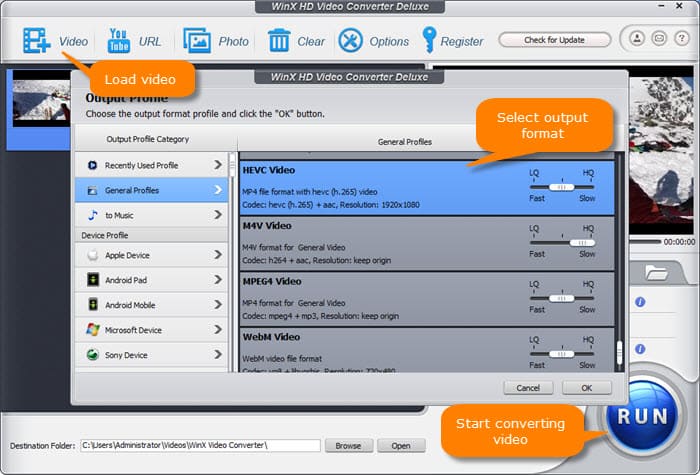Click the General Profiles category icon
Viewport: 700px width, 475px height.
tap(92, 191)
